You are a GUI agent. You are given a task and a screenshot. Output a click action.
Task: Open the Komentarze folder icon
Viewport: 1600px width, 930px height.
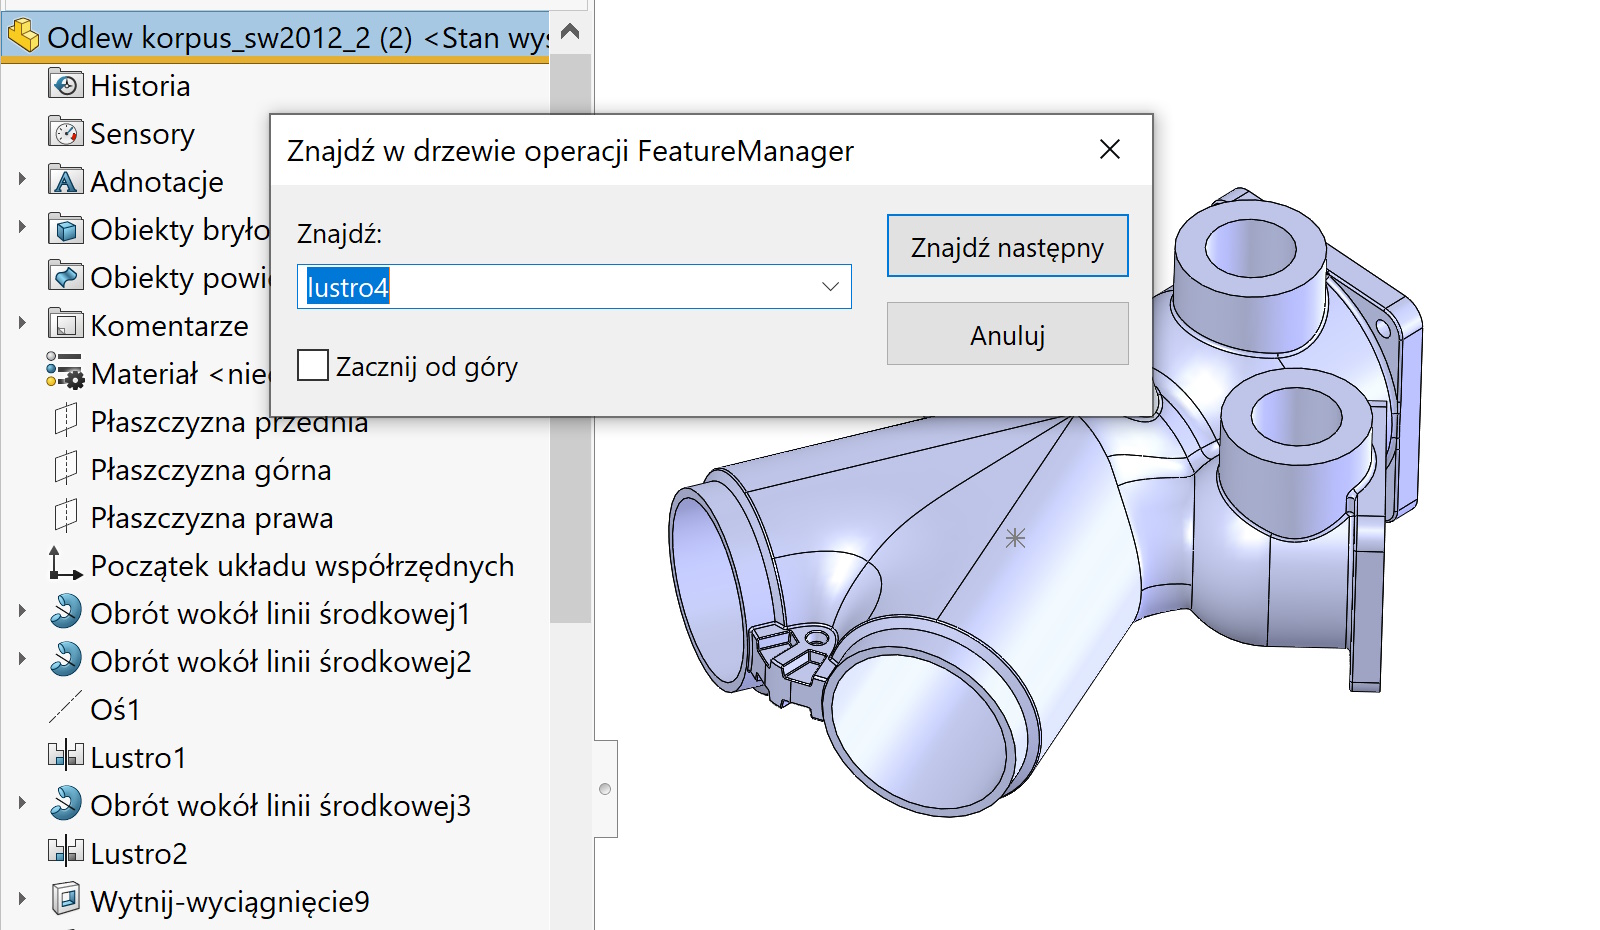(64, 324)
